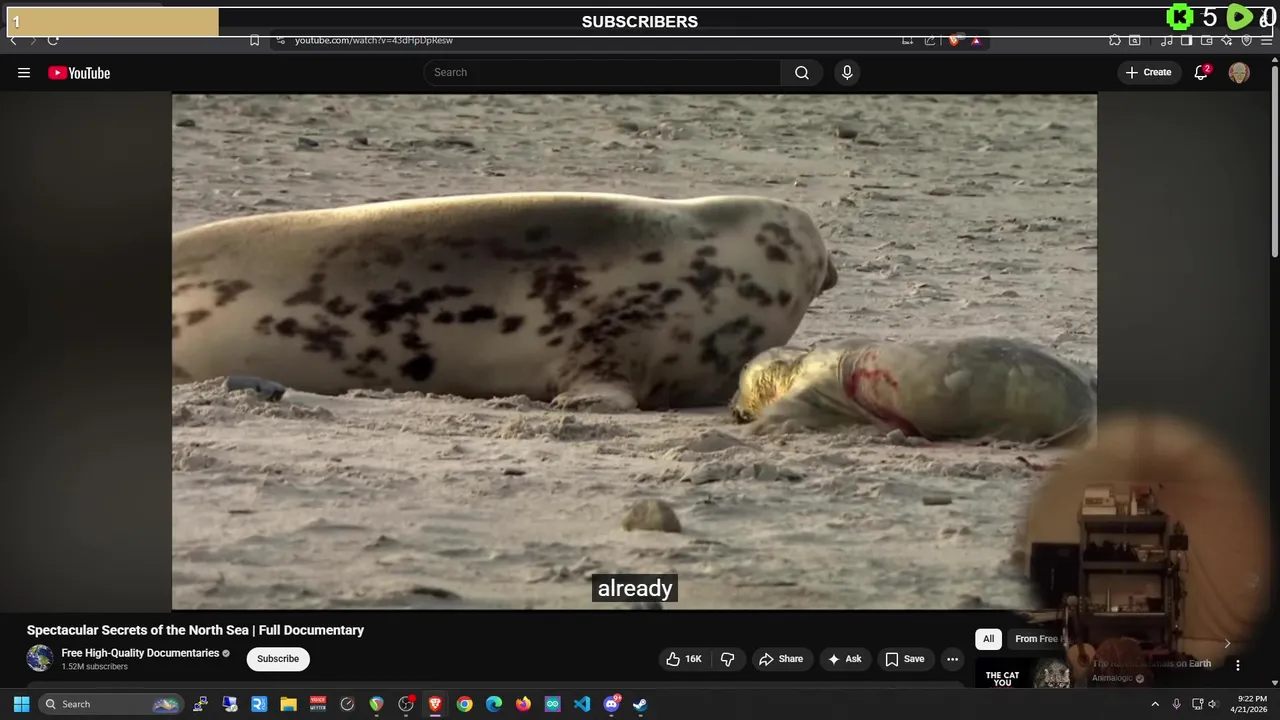Open Discord from the taskbar
1280x720 pixels.
click(x=612, y=704)
